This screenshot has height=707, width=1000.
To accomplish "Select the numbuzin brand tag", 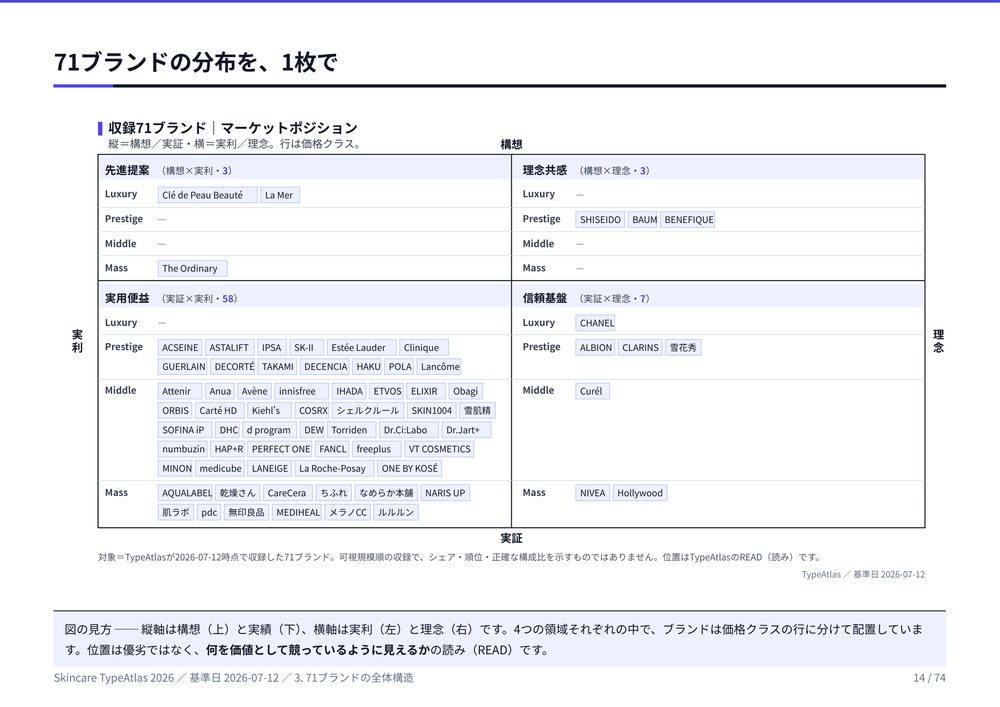I will pos(182,449).
